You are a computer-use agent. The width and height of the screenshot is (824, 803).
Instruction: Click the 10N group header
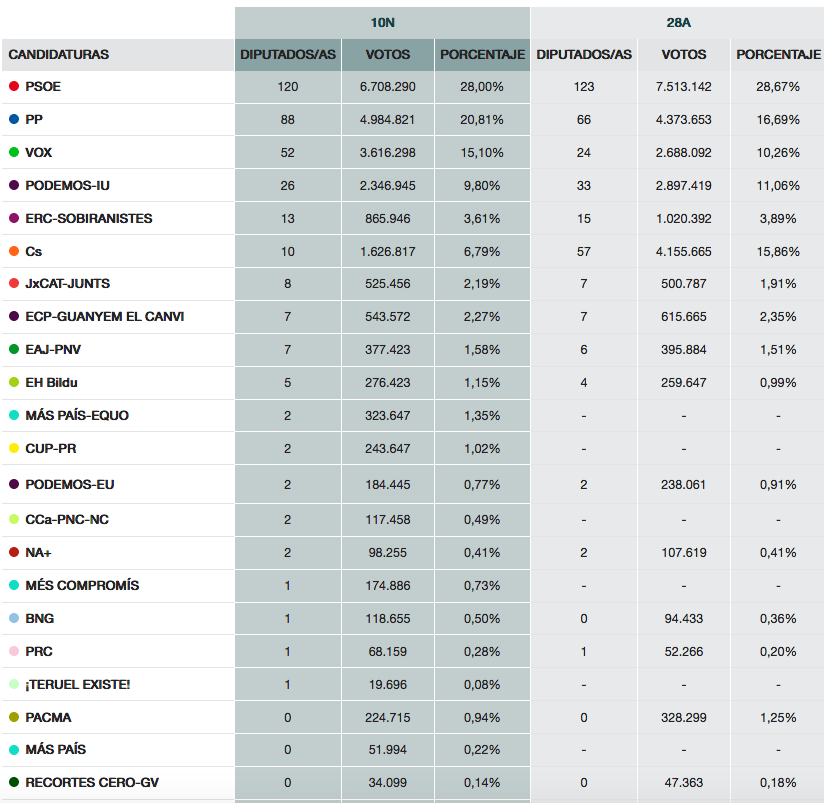383,23
